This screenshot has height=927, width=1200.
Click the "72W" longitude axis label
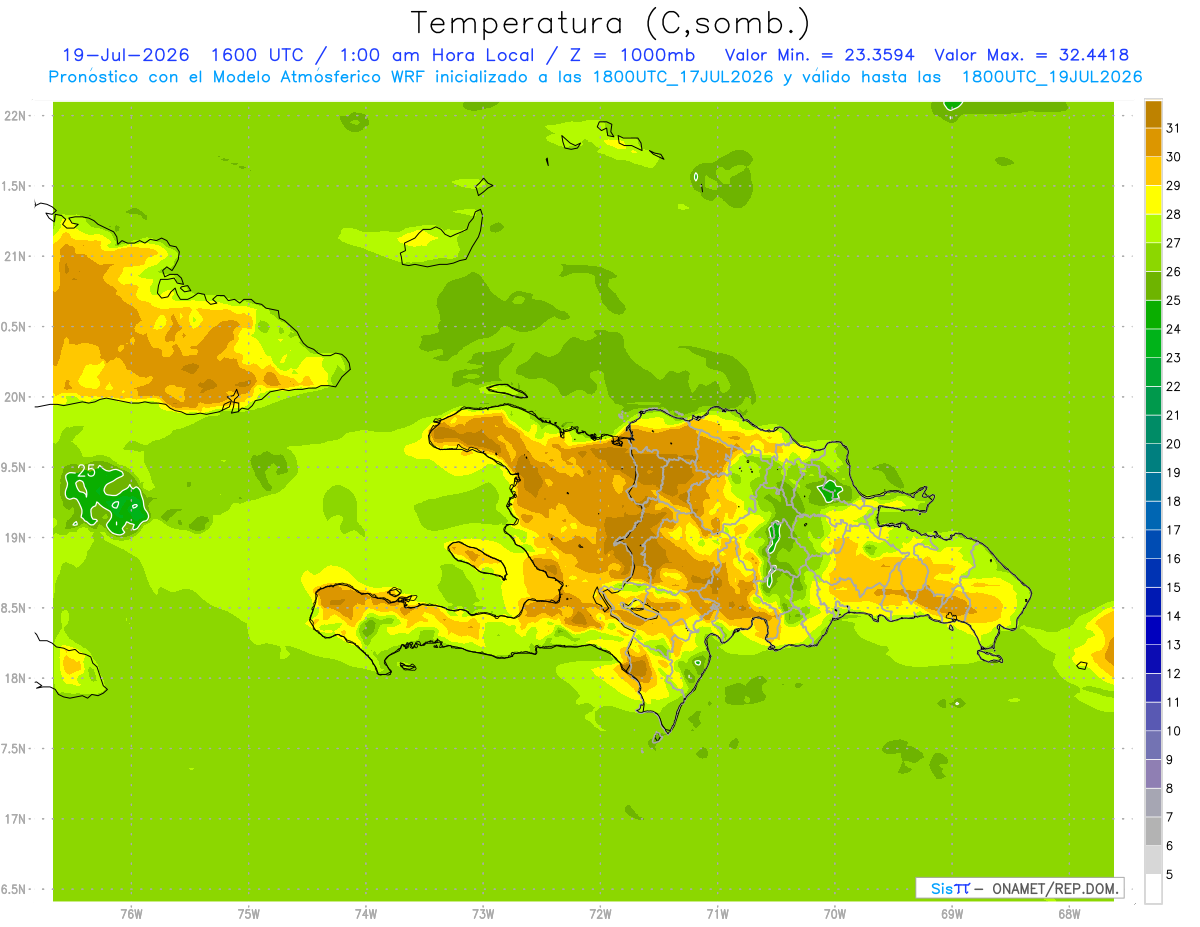tap(600, 914)
